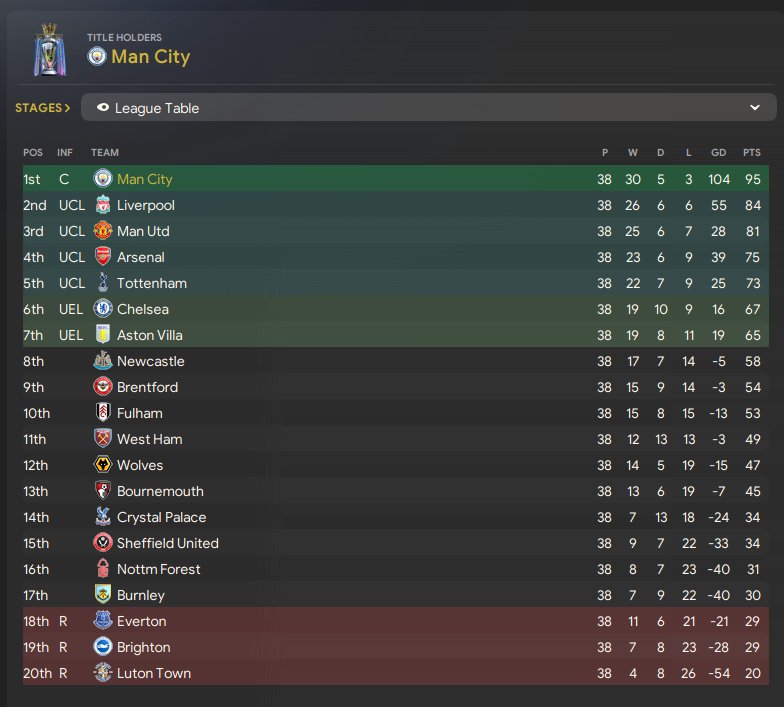
Task: Select the Luton Town row
Action: click(x=396, y=673)
